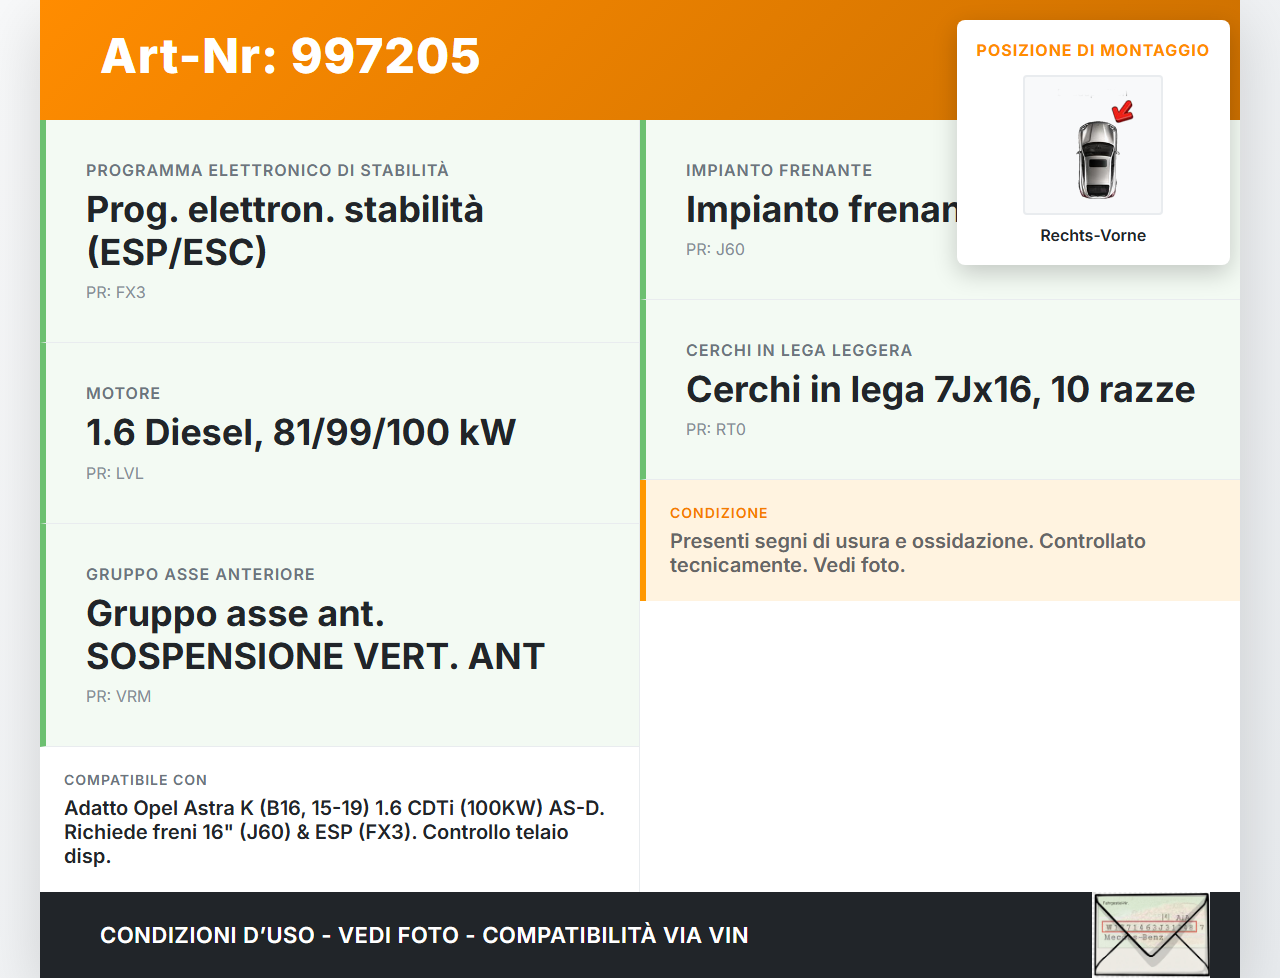Click the Art-Nr: 997205 heading
The height and width of the screenshot is (978, 1280).
click(x=289, y=57)
